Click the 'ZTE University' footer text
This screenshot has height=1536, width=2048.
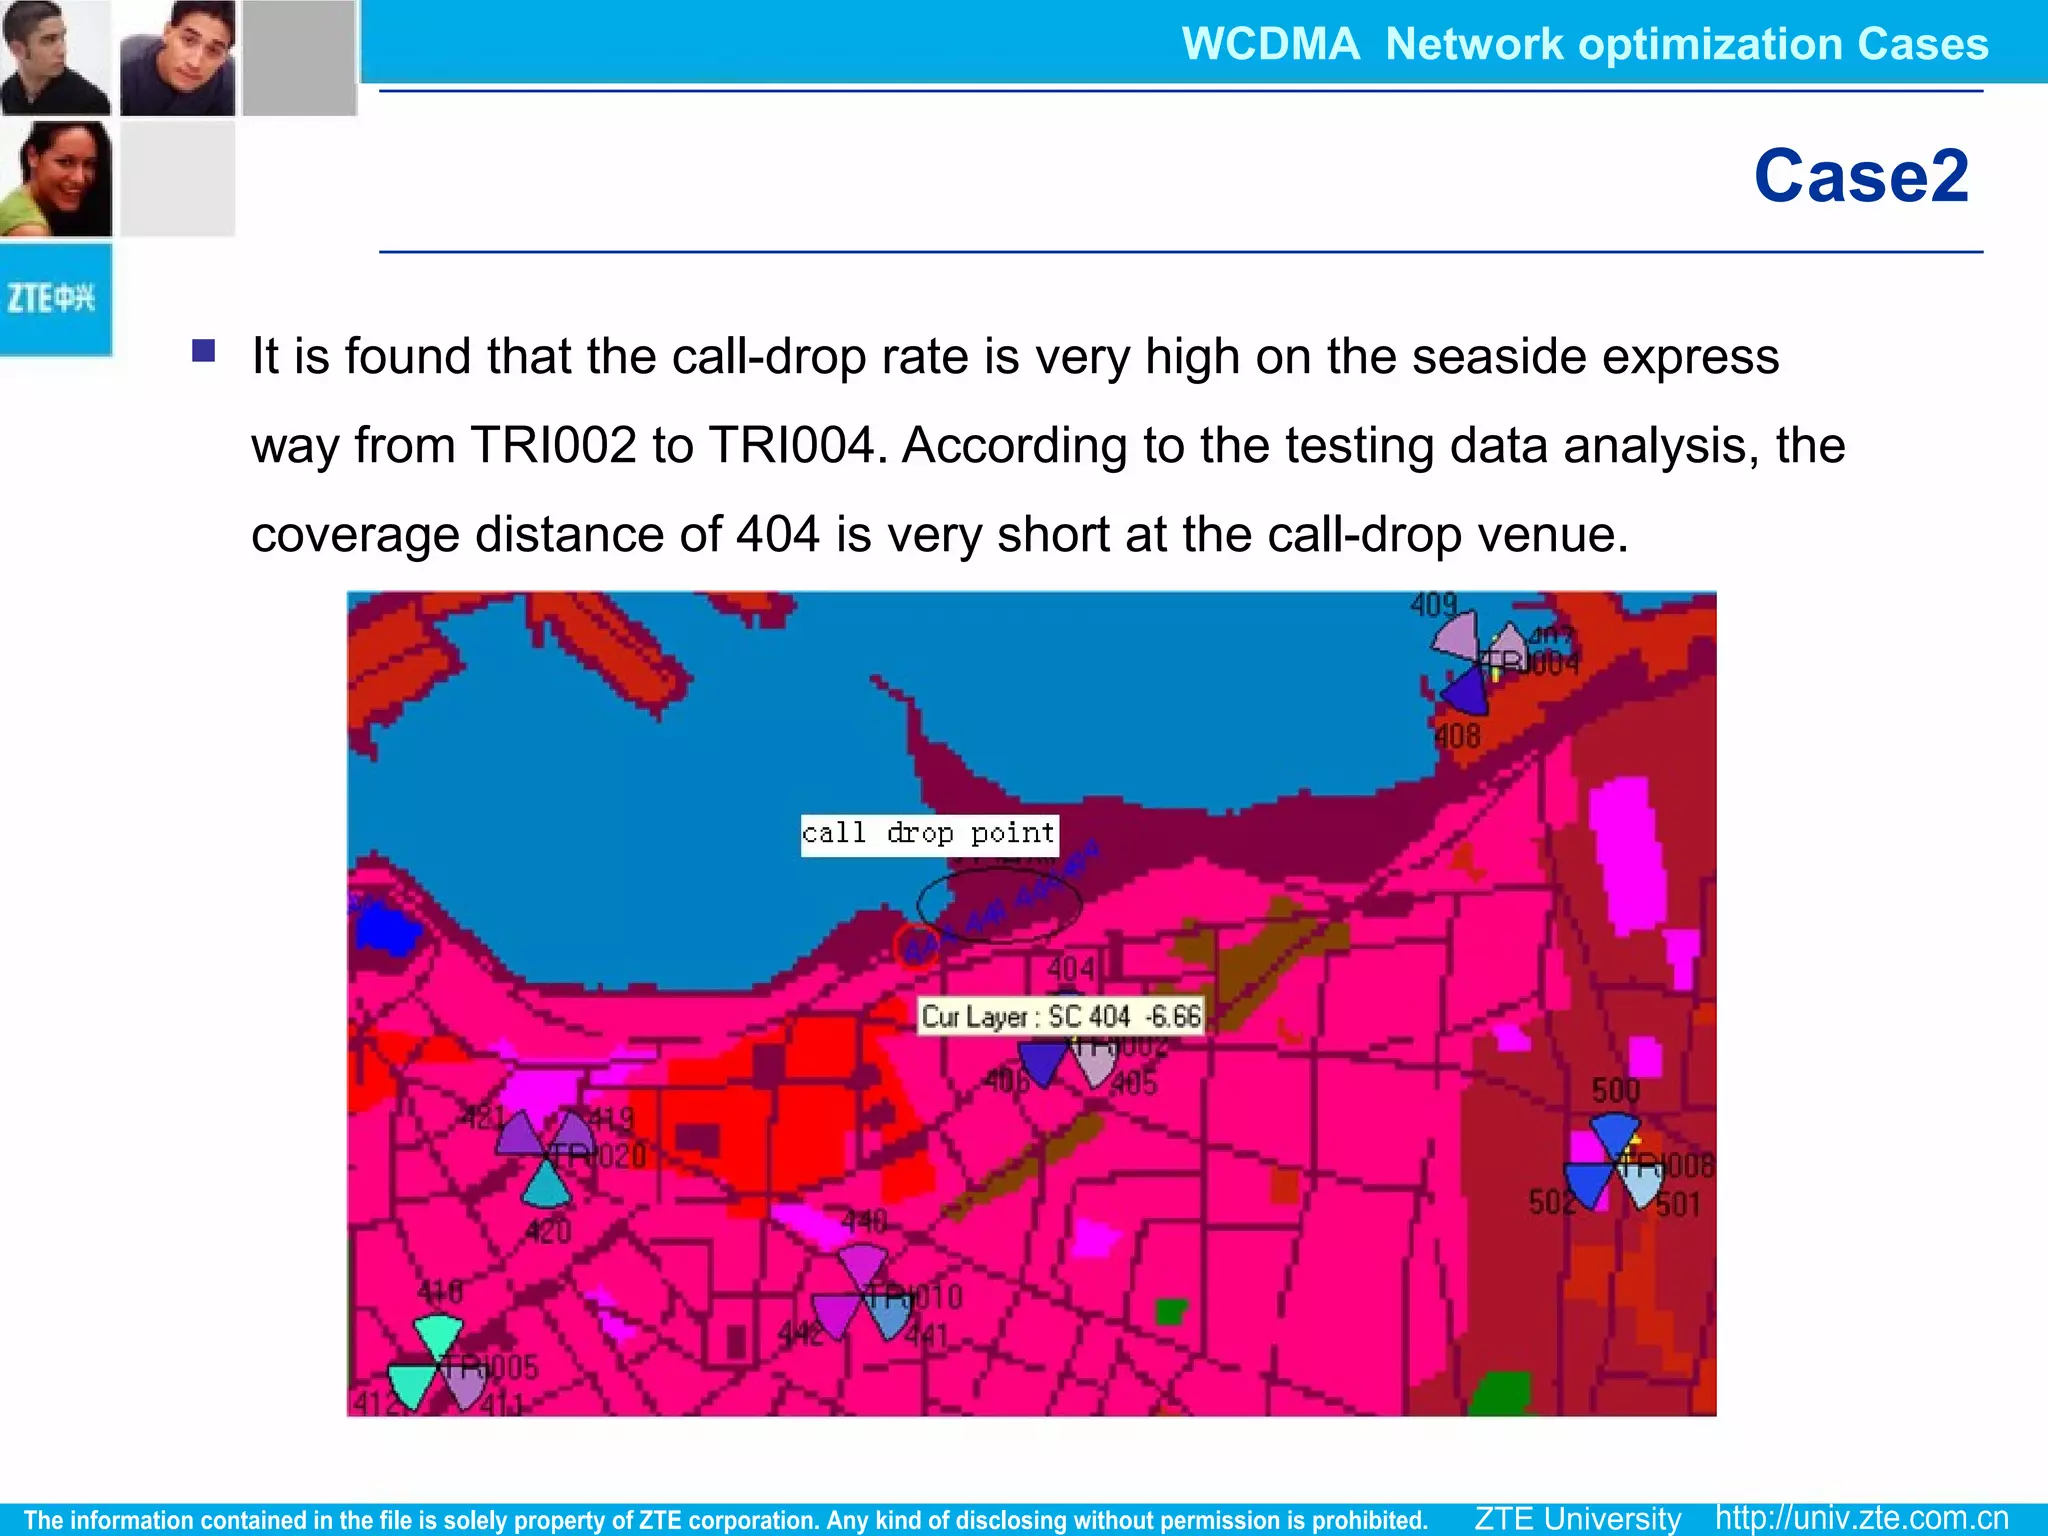click(x=1578, y=1518)
